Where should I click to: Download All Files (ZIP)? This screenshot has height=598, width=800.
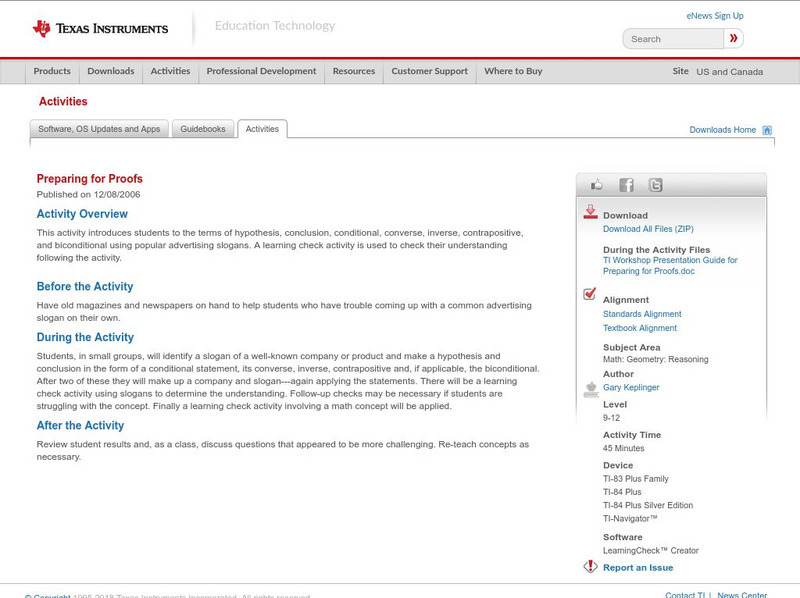click(x=648, y=229)
